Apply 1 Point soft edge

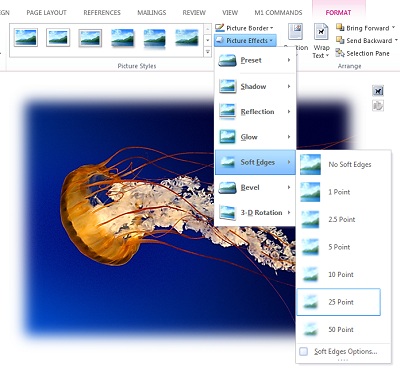pos(338,192)
